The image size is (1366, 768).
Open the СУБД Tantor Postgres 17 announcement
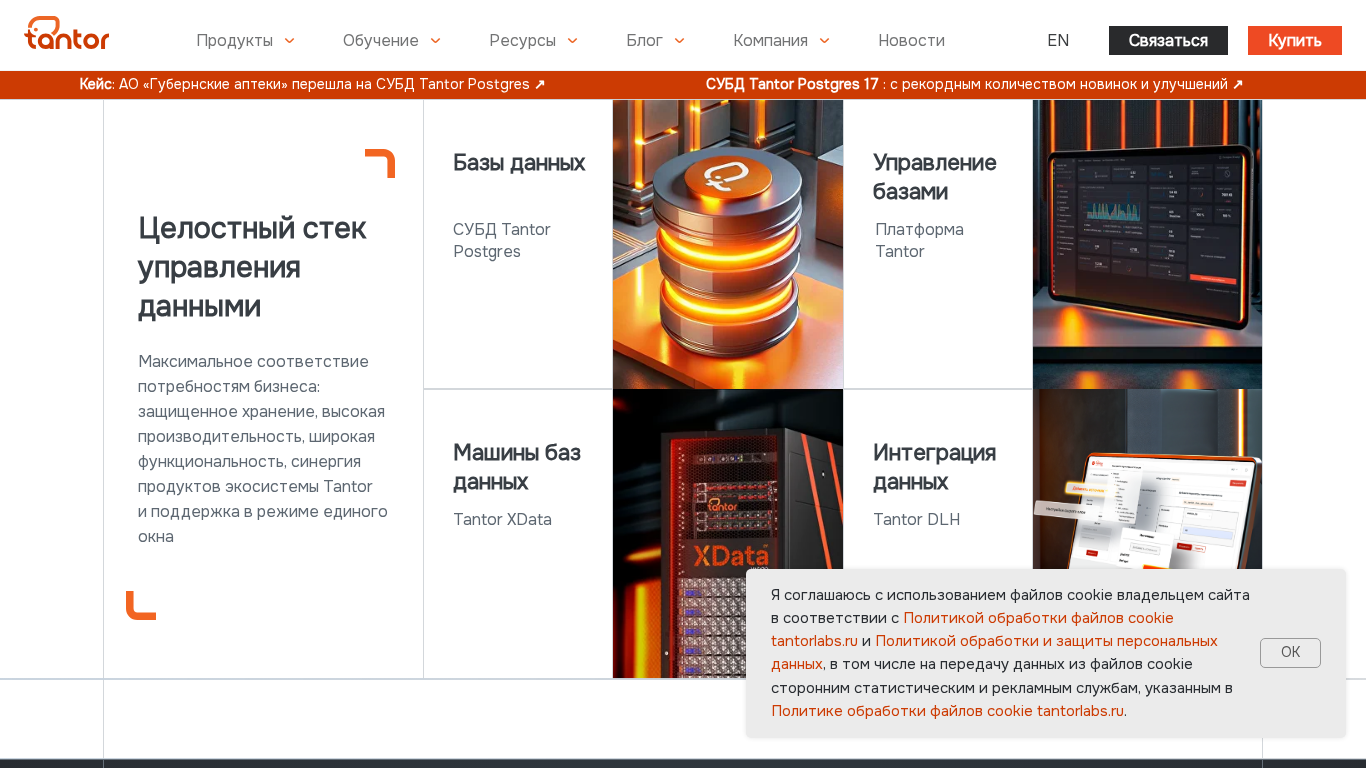(x=974, y=84)
